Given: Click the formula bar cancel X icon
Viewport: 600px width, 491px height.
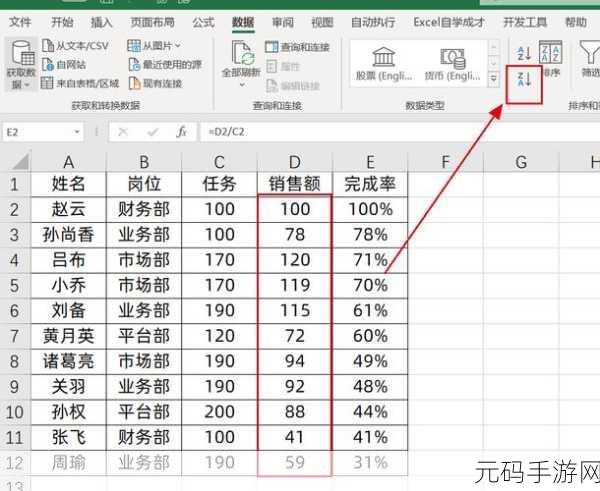Looking at the screenshot, I should point(123,132).
